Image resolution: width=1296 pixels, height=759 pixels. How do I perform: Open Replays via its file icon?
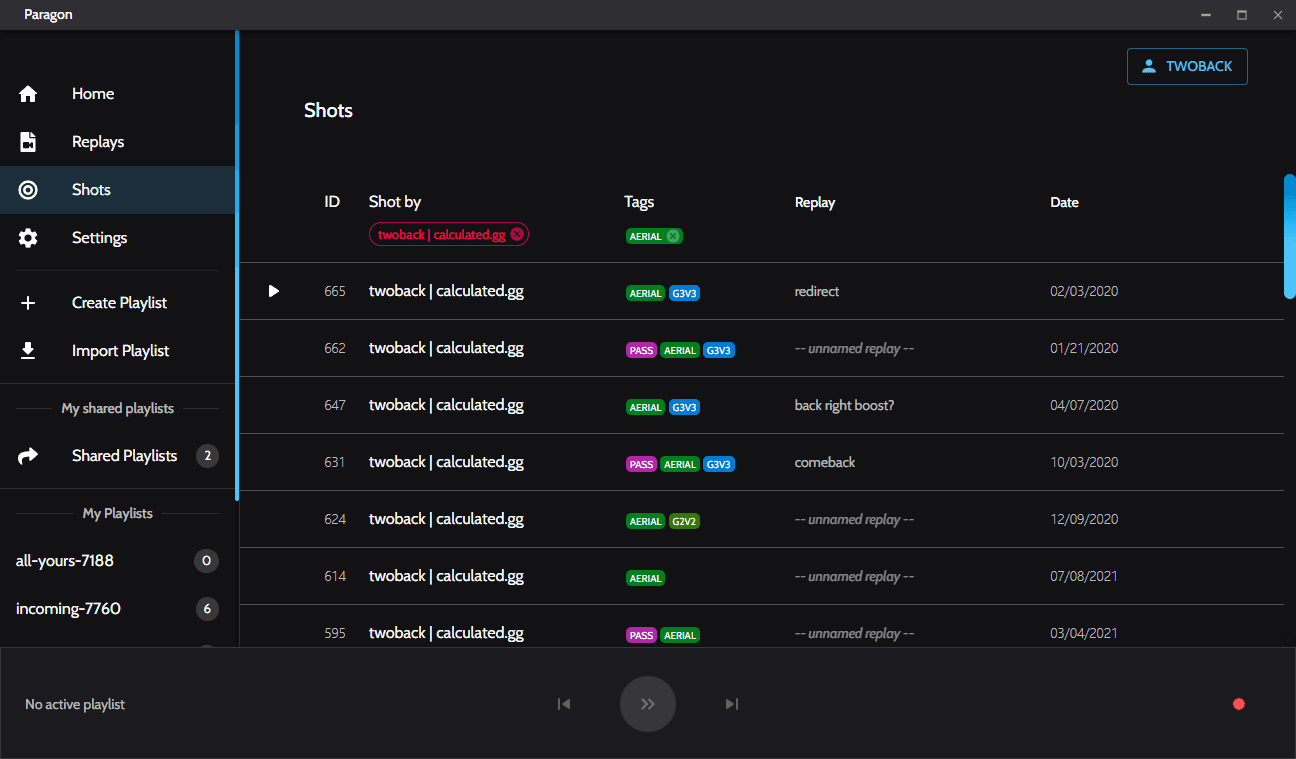[x=28, y=142]
